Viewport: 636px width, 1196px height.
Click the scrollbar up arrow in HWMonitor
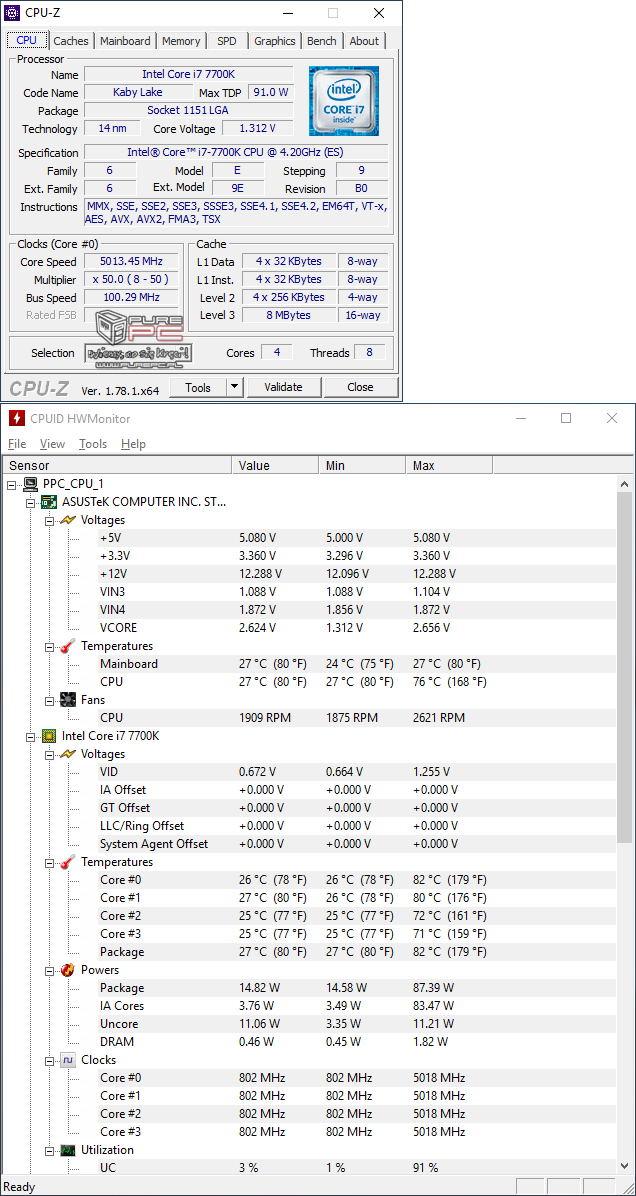pos(625,484)
